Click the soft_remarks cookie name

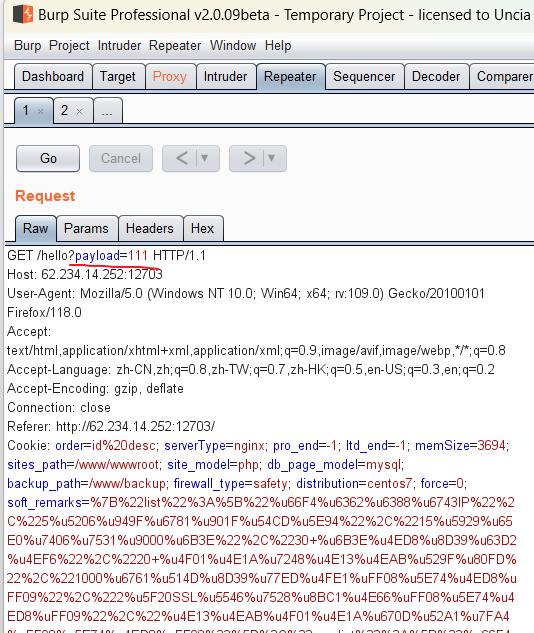click(44, 503)
